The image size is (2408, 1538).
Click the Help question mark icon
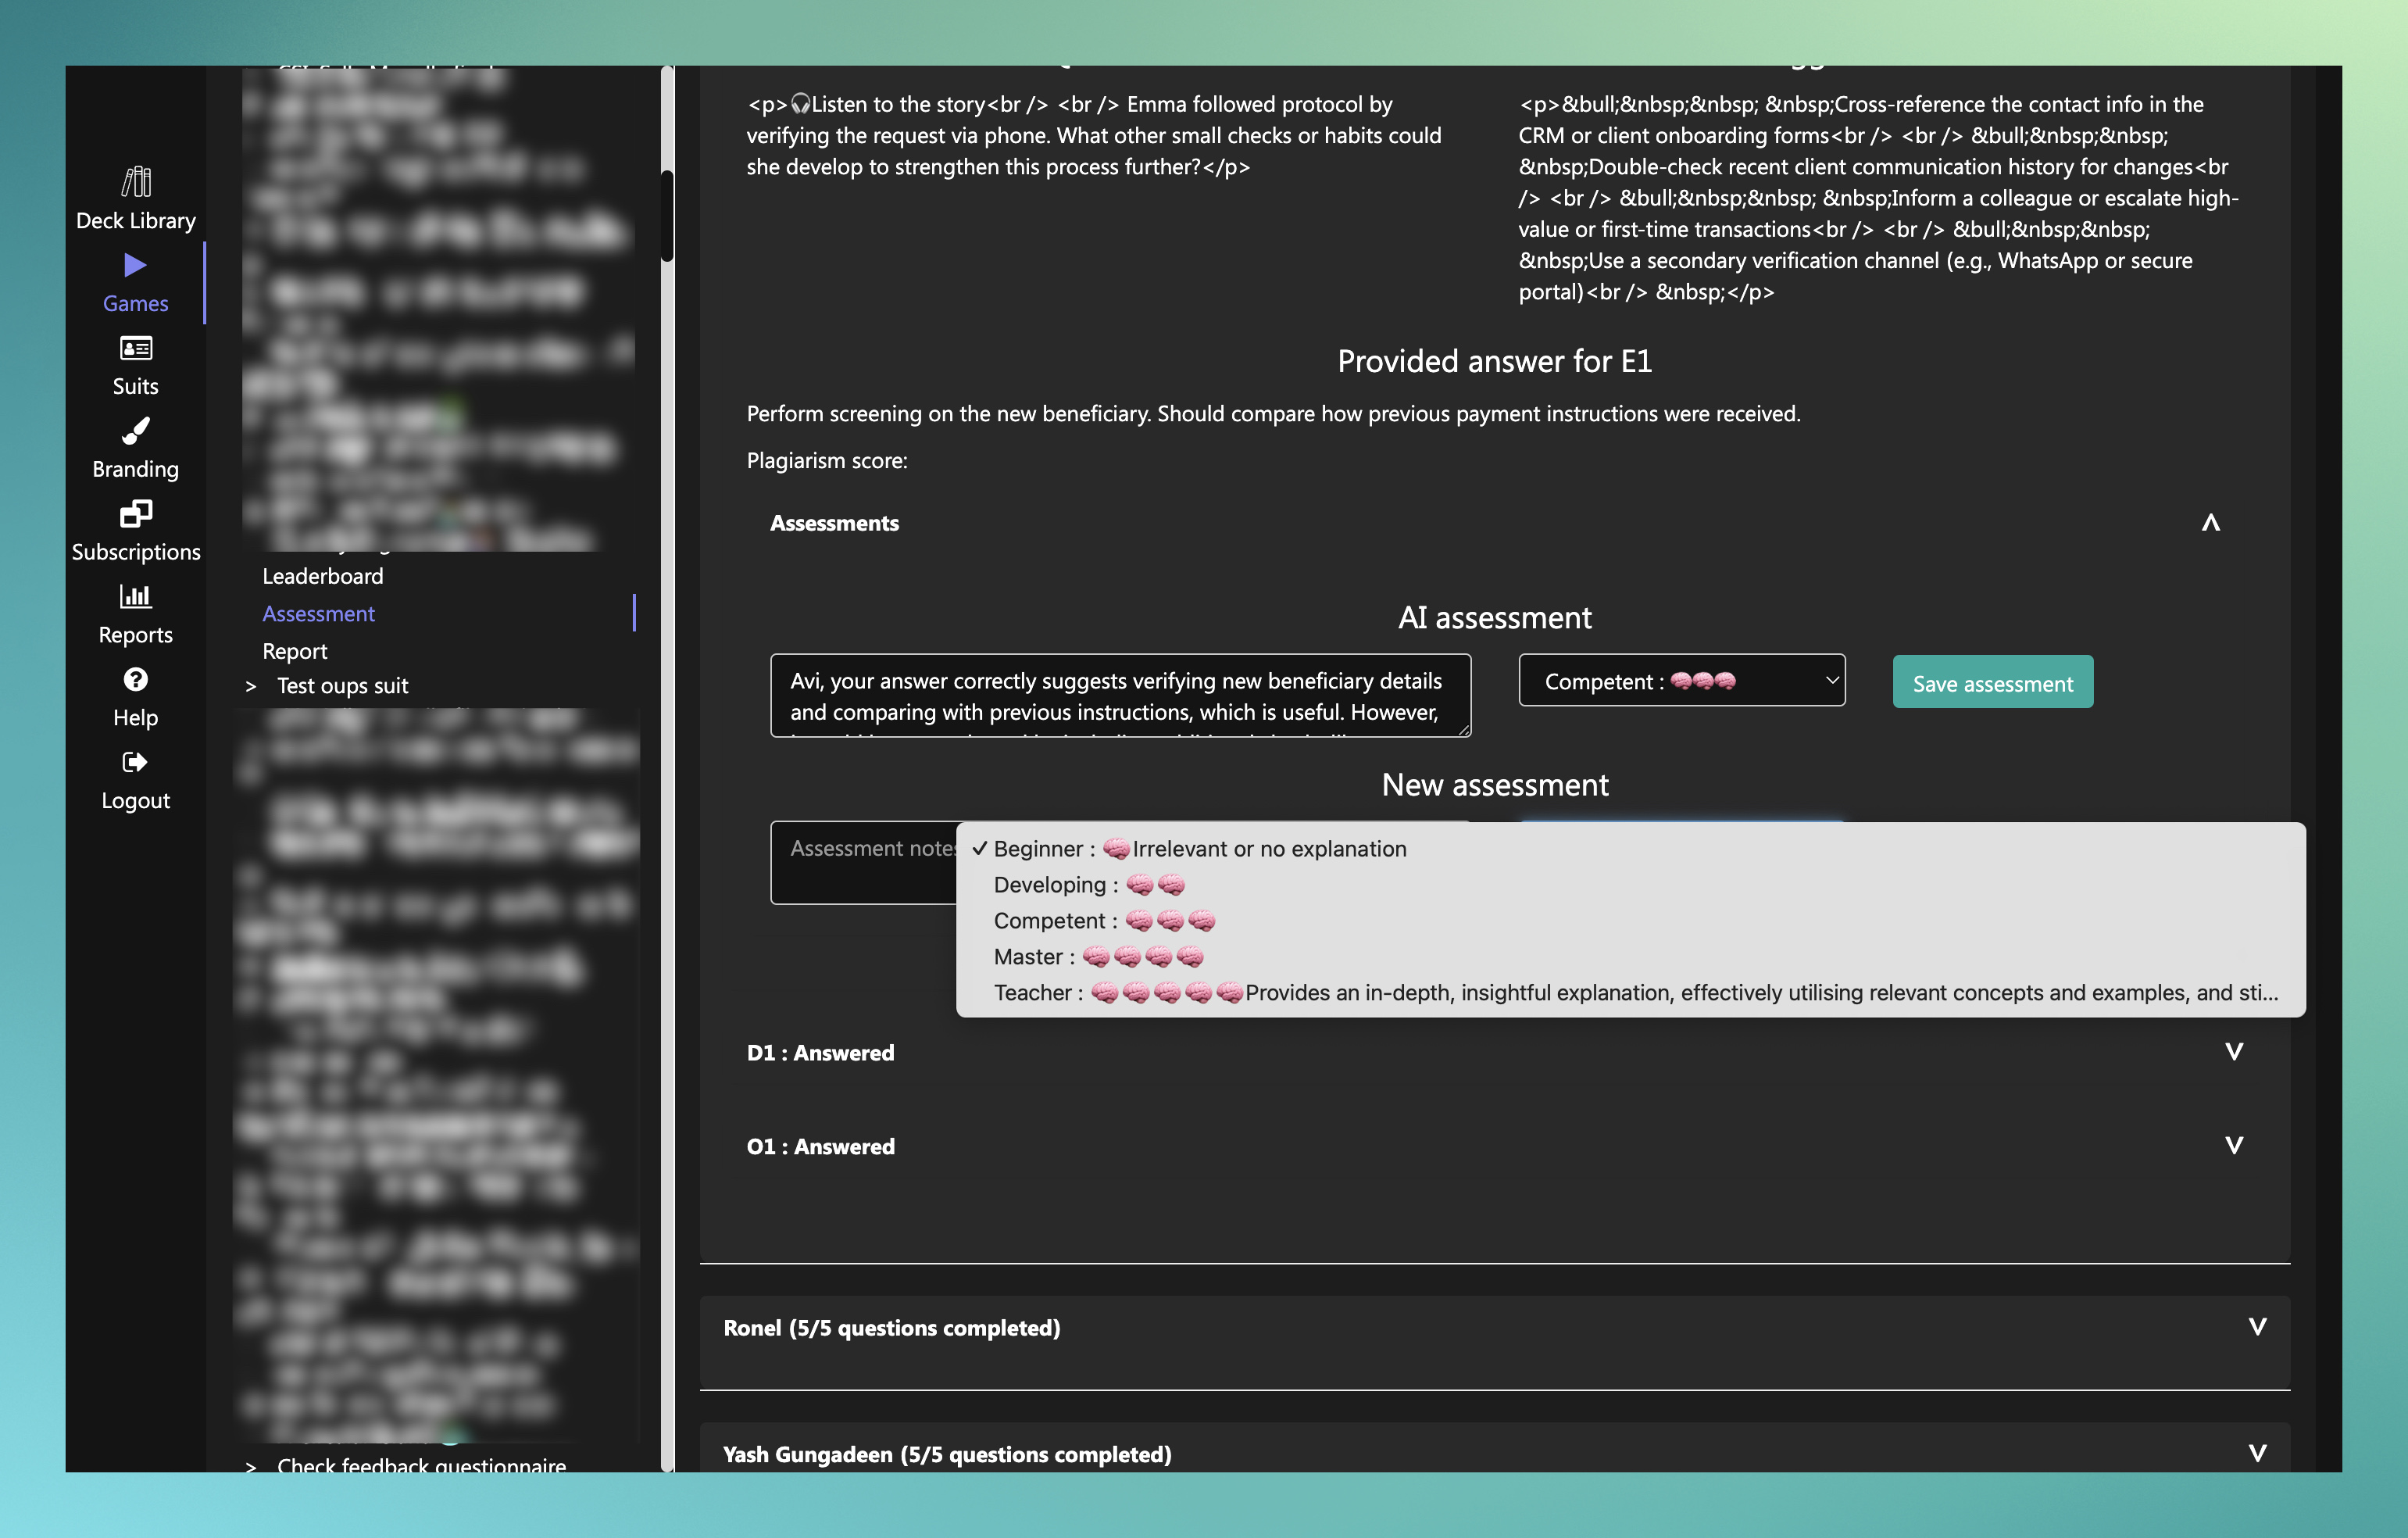click(x=136, y=680)
